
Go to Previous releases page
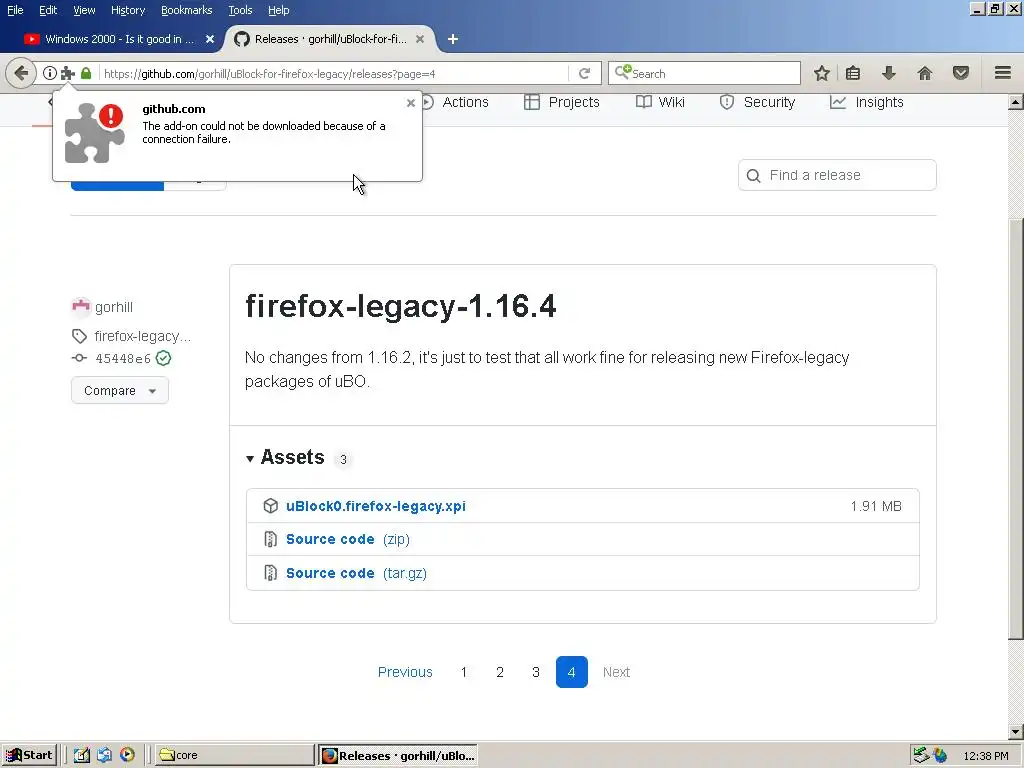(x=405, y=672)
